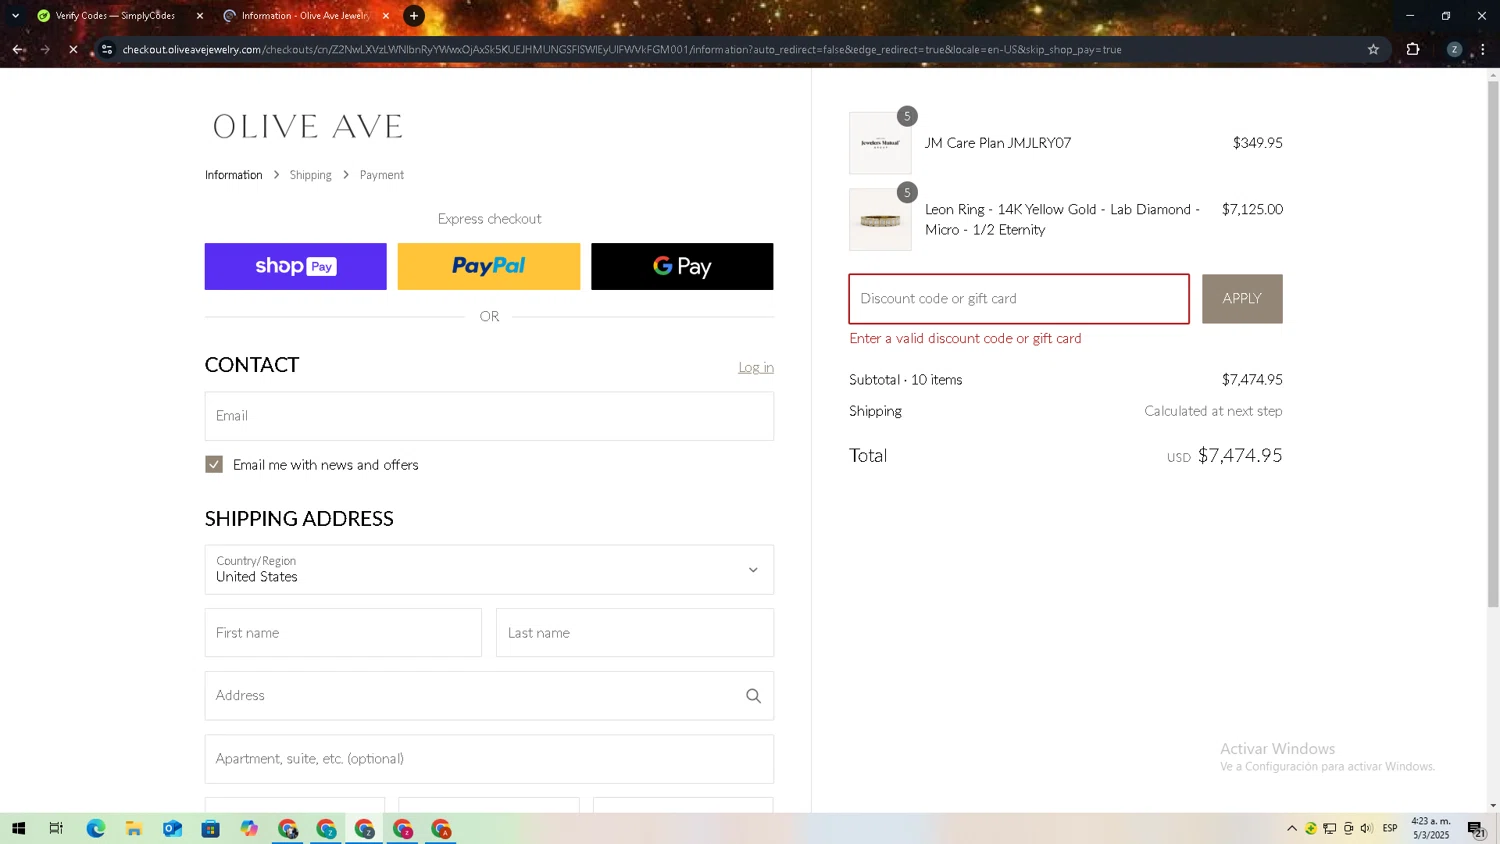This screenshot has width=1500, height=844.
Task: Check out with Google Pay
Action: 682,267
